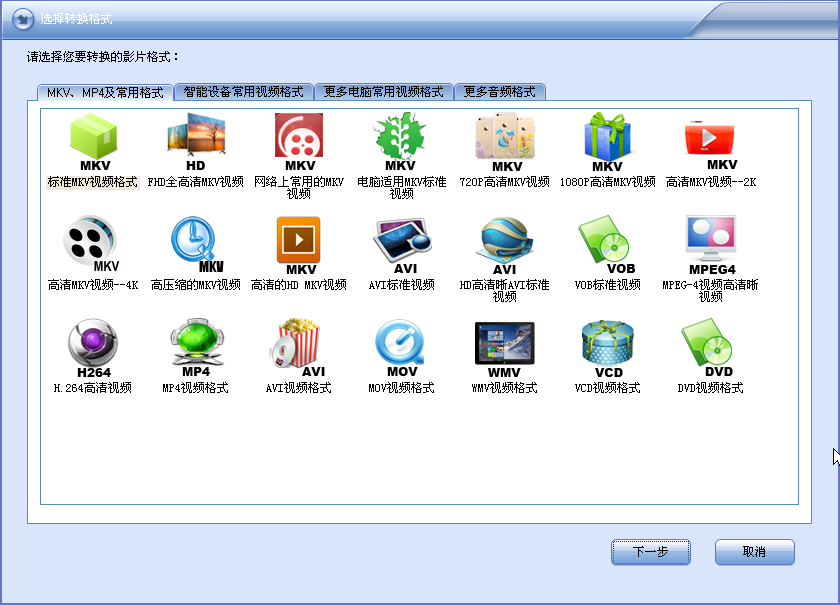This screenshot has height=605, width=840.
Task: Click the 1080P高清MKV视频 label text
Action: 608,182
